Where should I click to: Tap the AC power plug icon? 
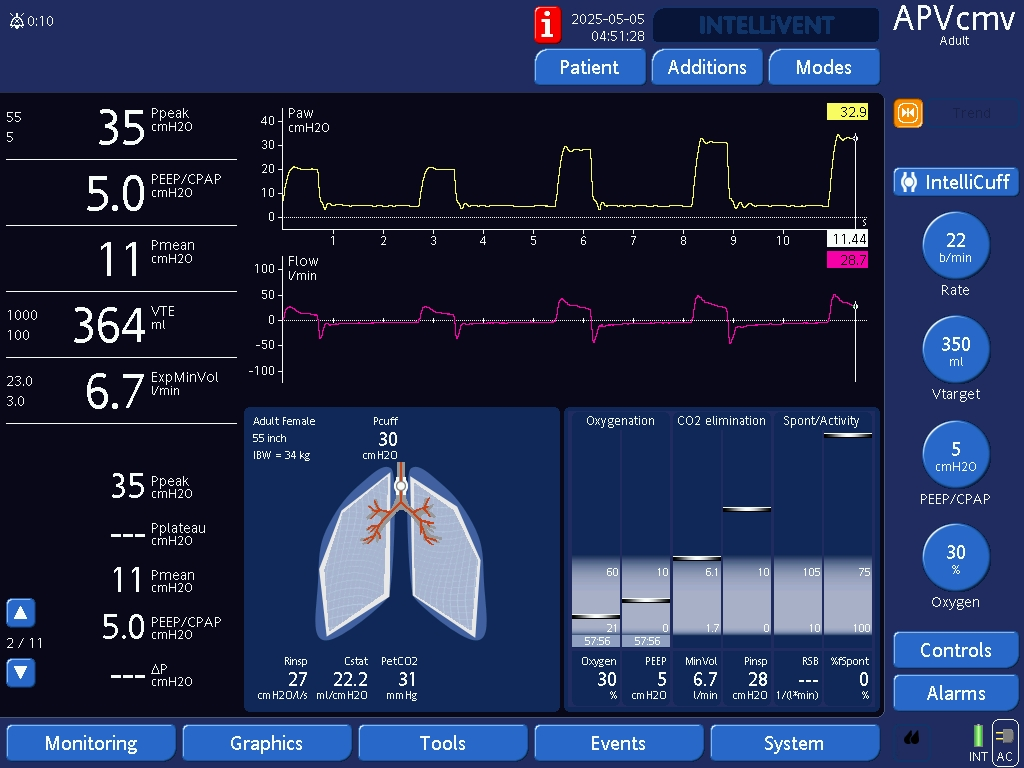[1005, 738]
